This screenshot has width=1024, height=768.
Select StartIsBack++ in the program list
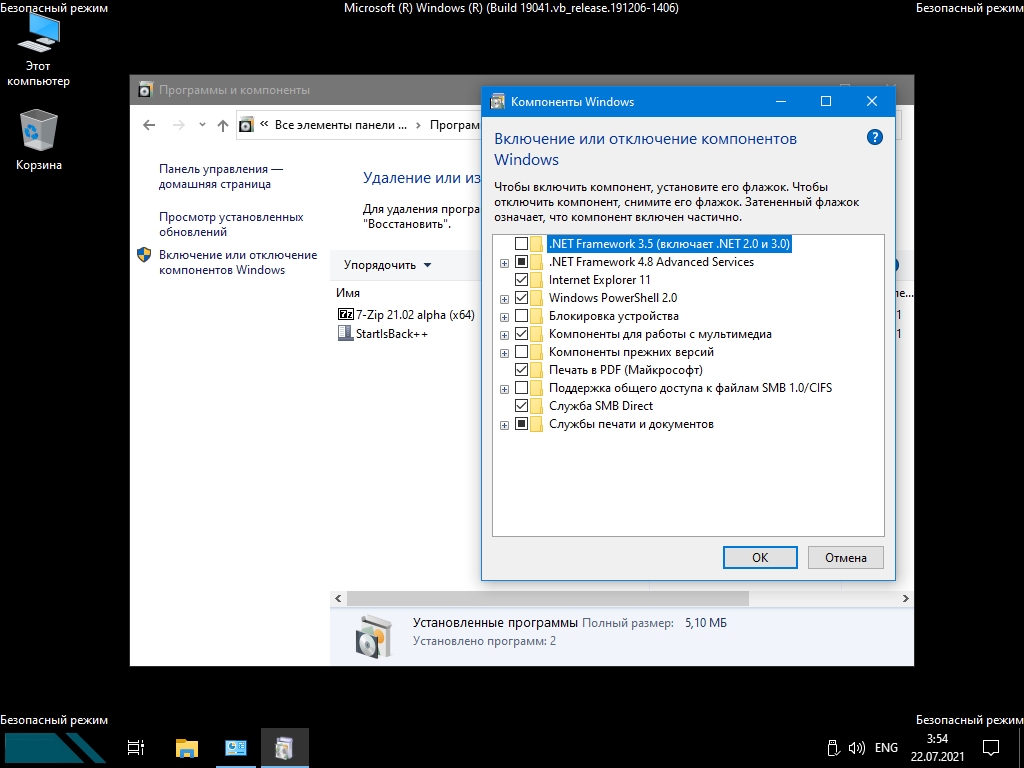[391, 334]
